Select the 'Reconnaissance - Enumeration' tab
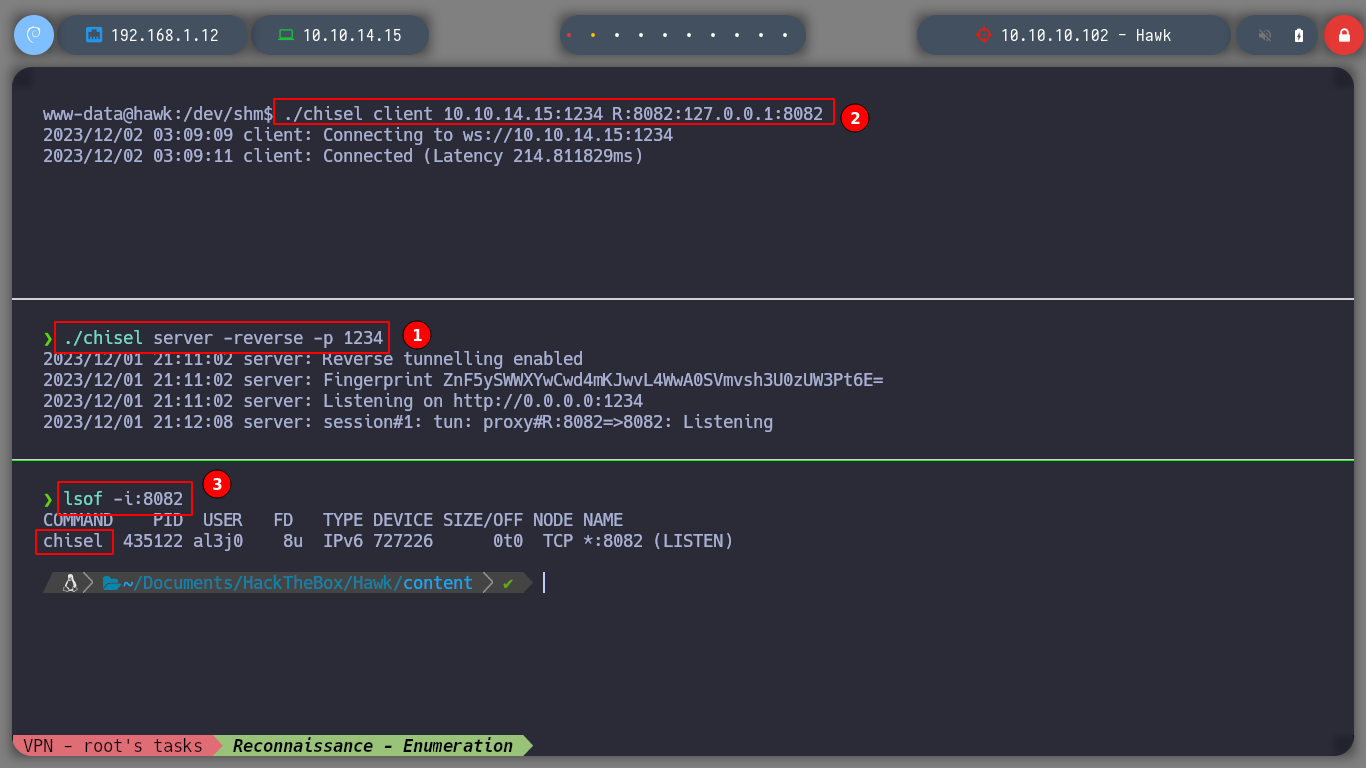 [x=373, y=746]
